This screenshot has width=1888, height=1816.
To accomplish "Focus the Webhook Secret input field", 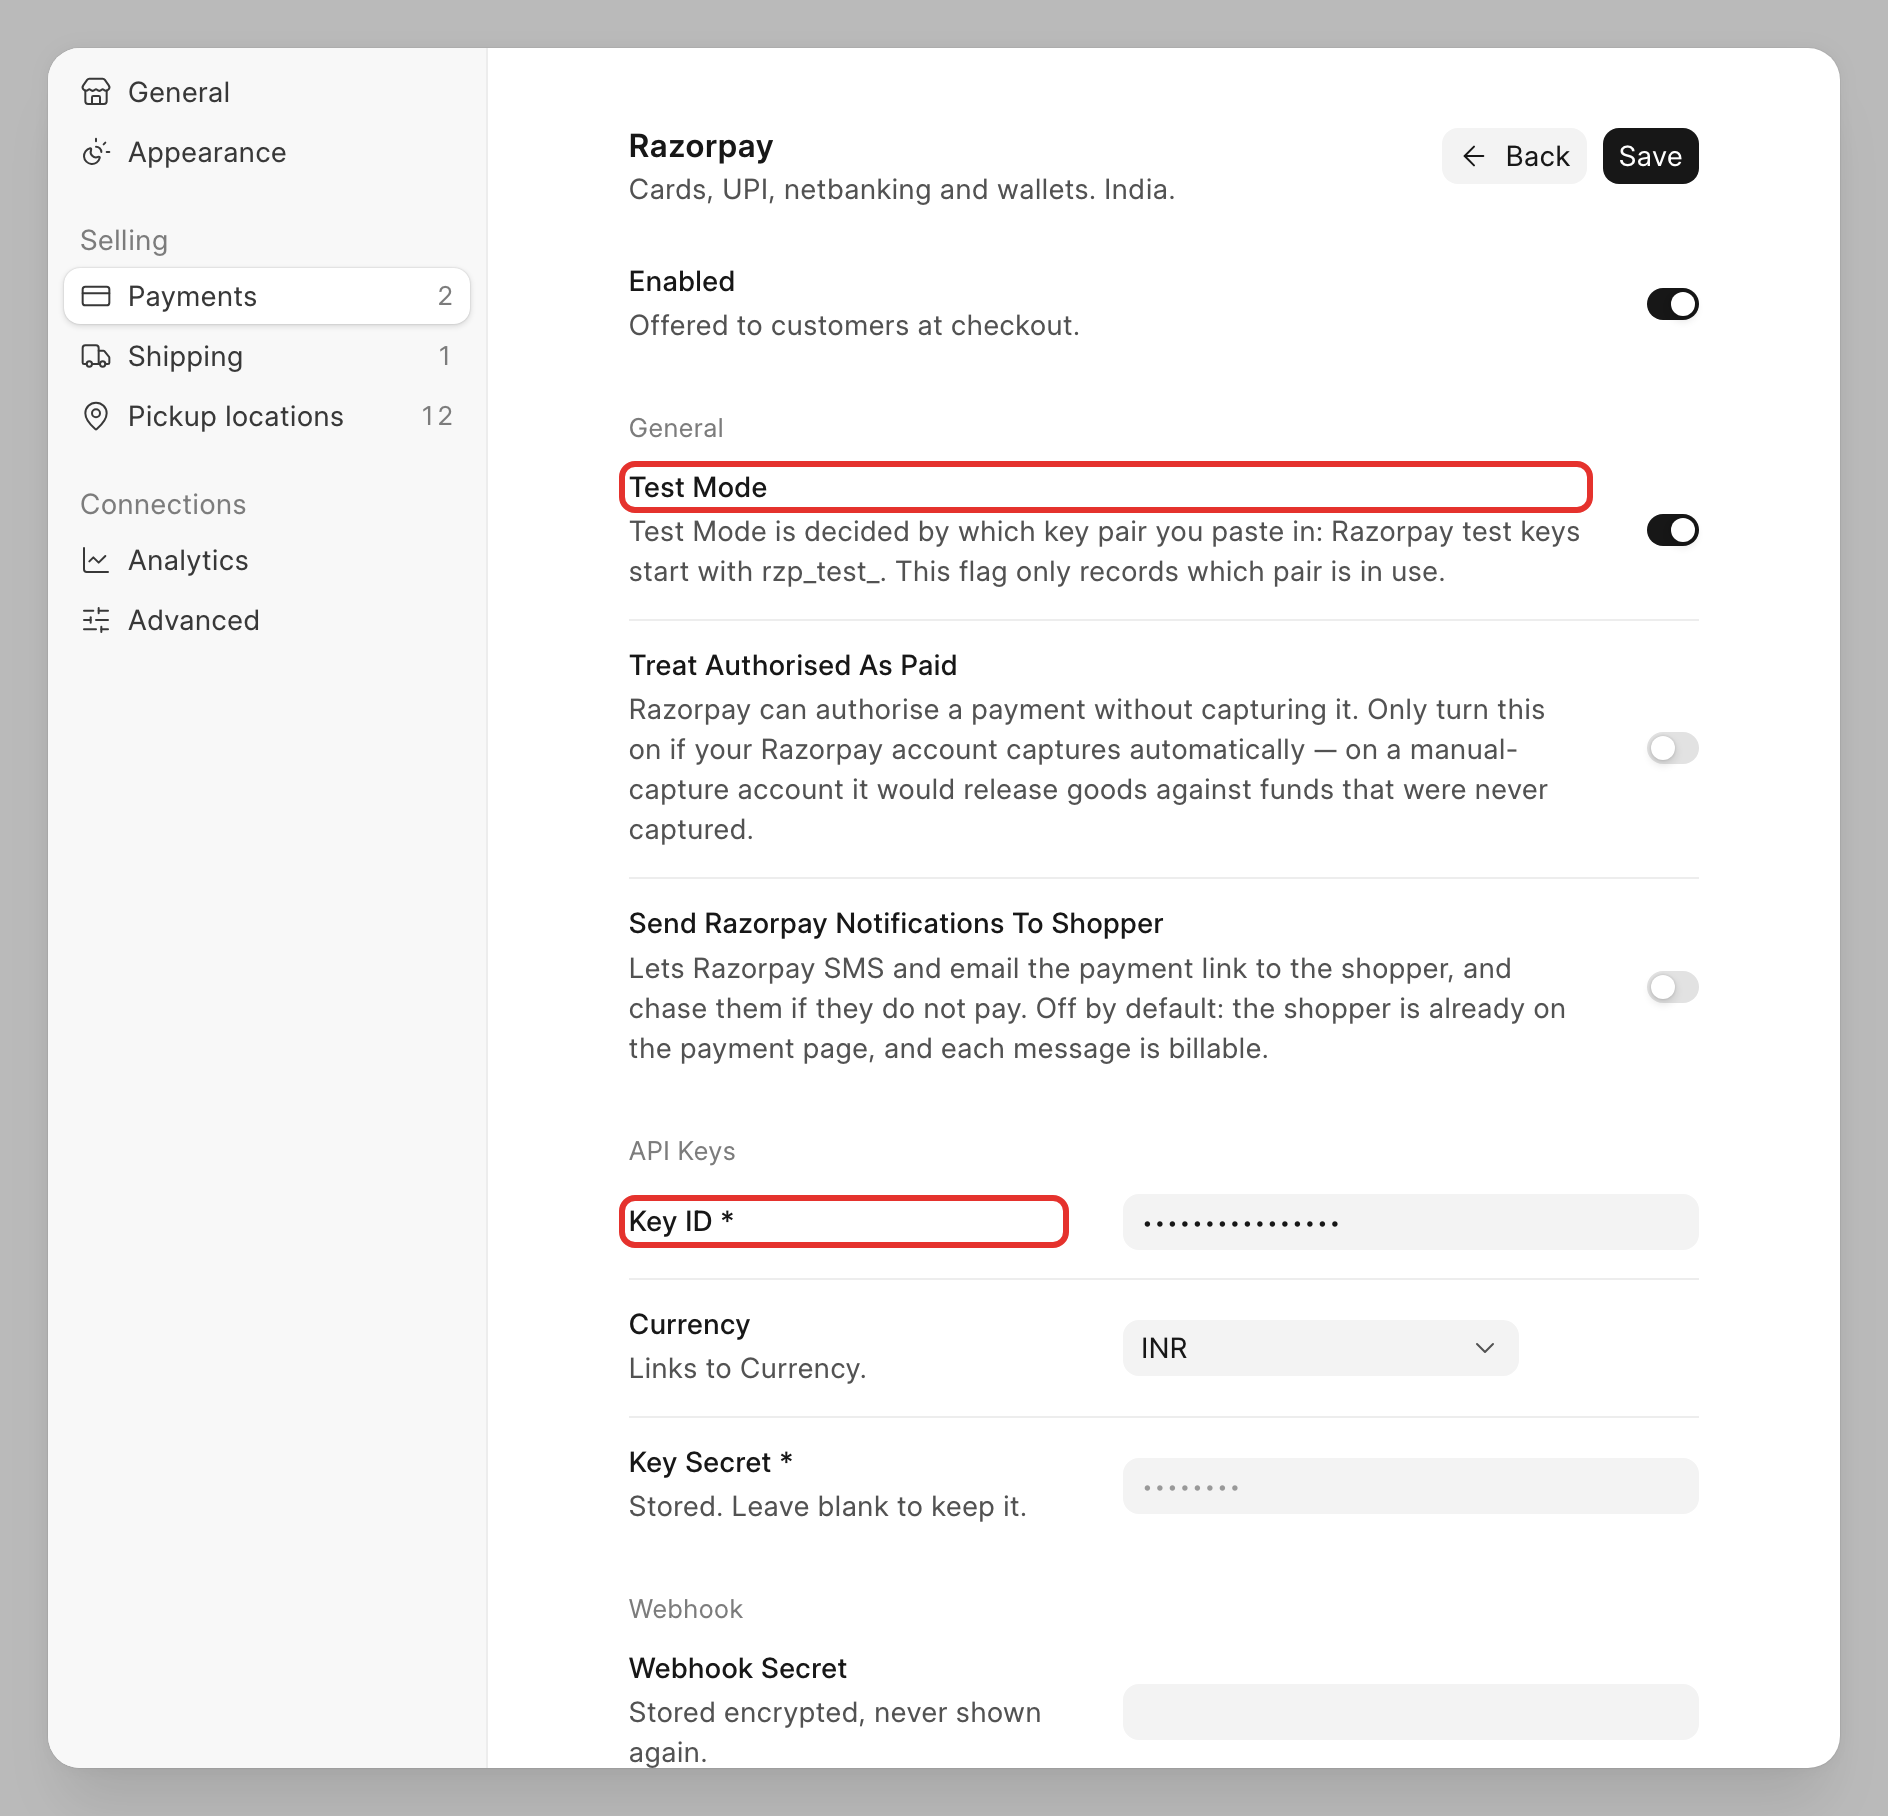I will (1410, 1712).
